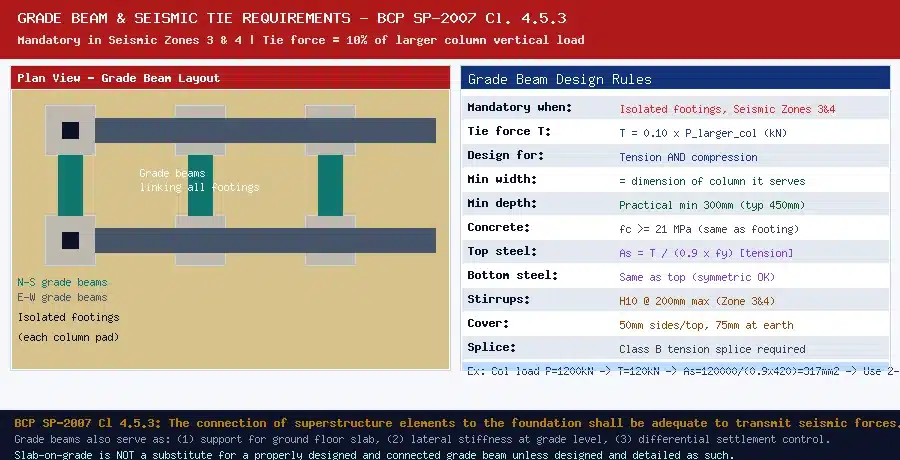
Task: Click the rightmost green N-S grade beam
Action: [330, 185]
